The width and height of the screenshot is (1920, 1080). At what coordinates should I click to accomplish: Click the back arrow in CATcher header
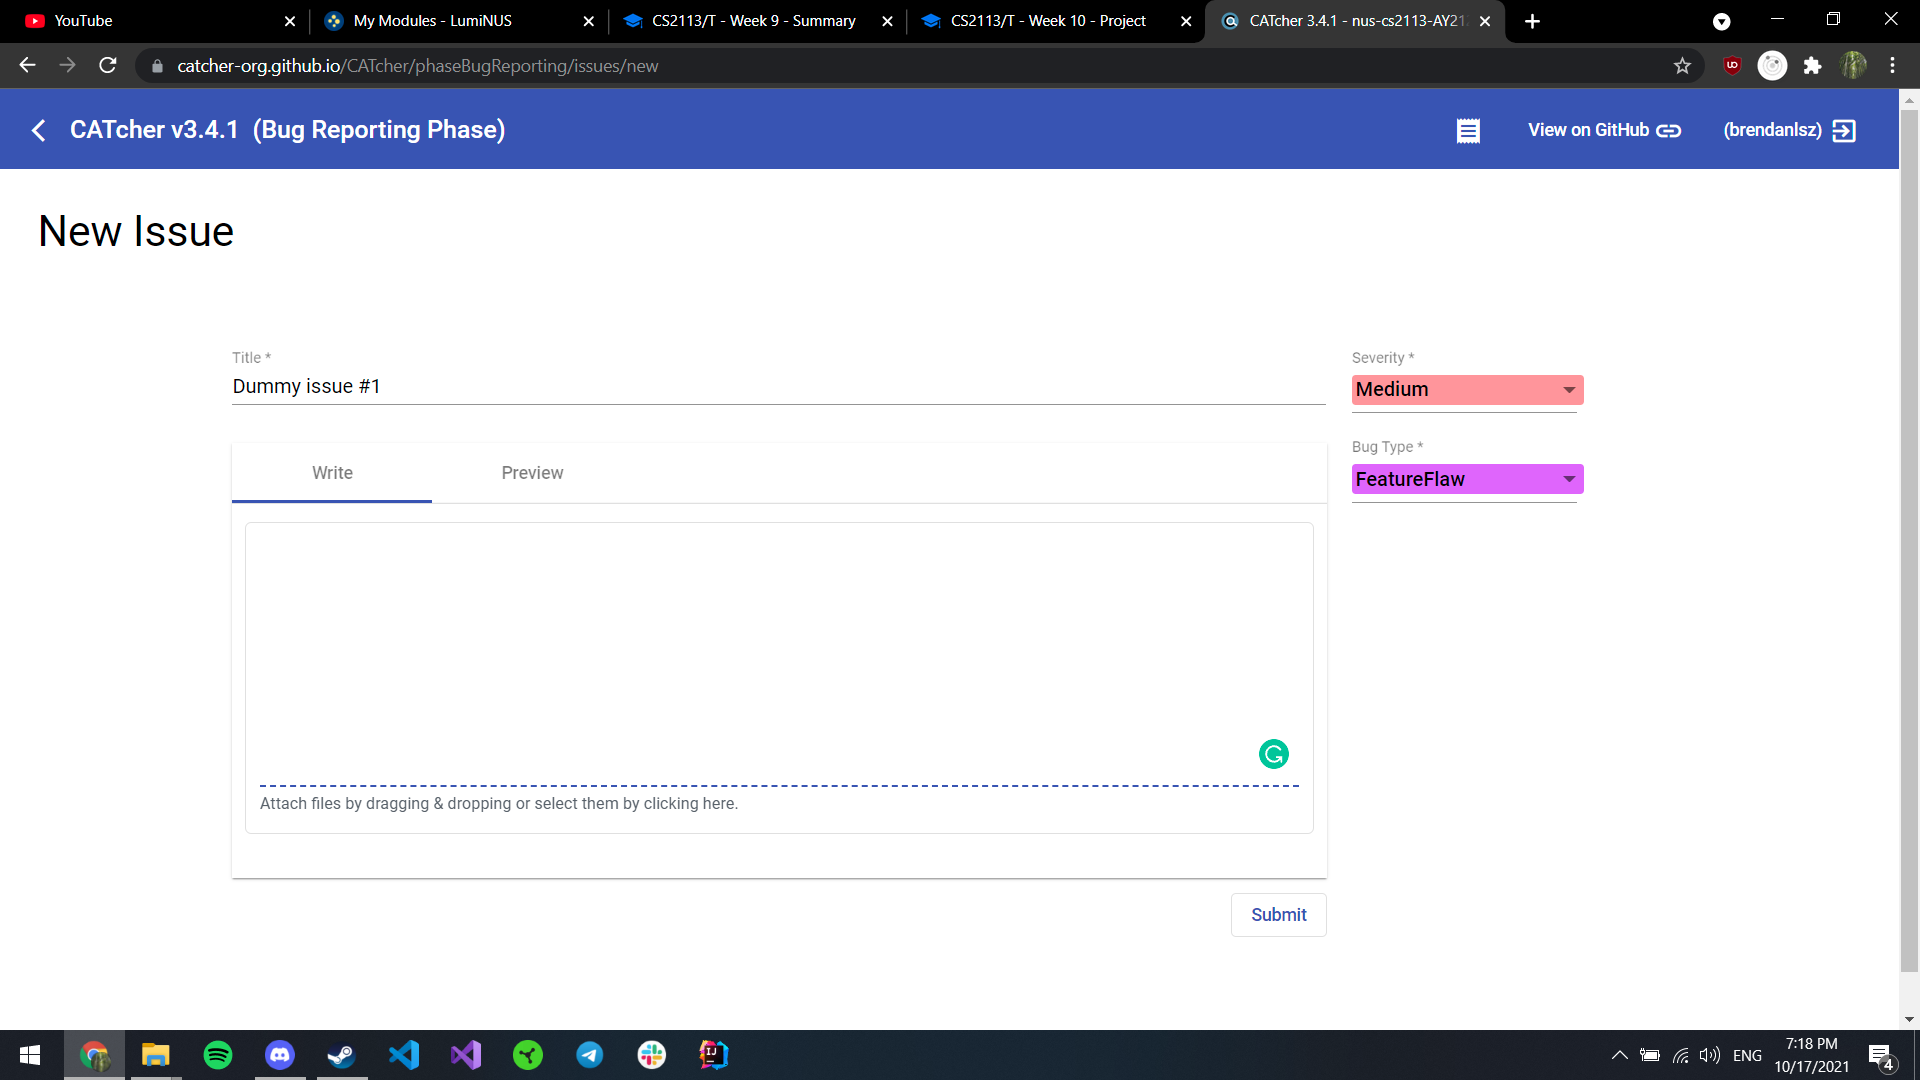click(39, 130)
